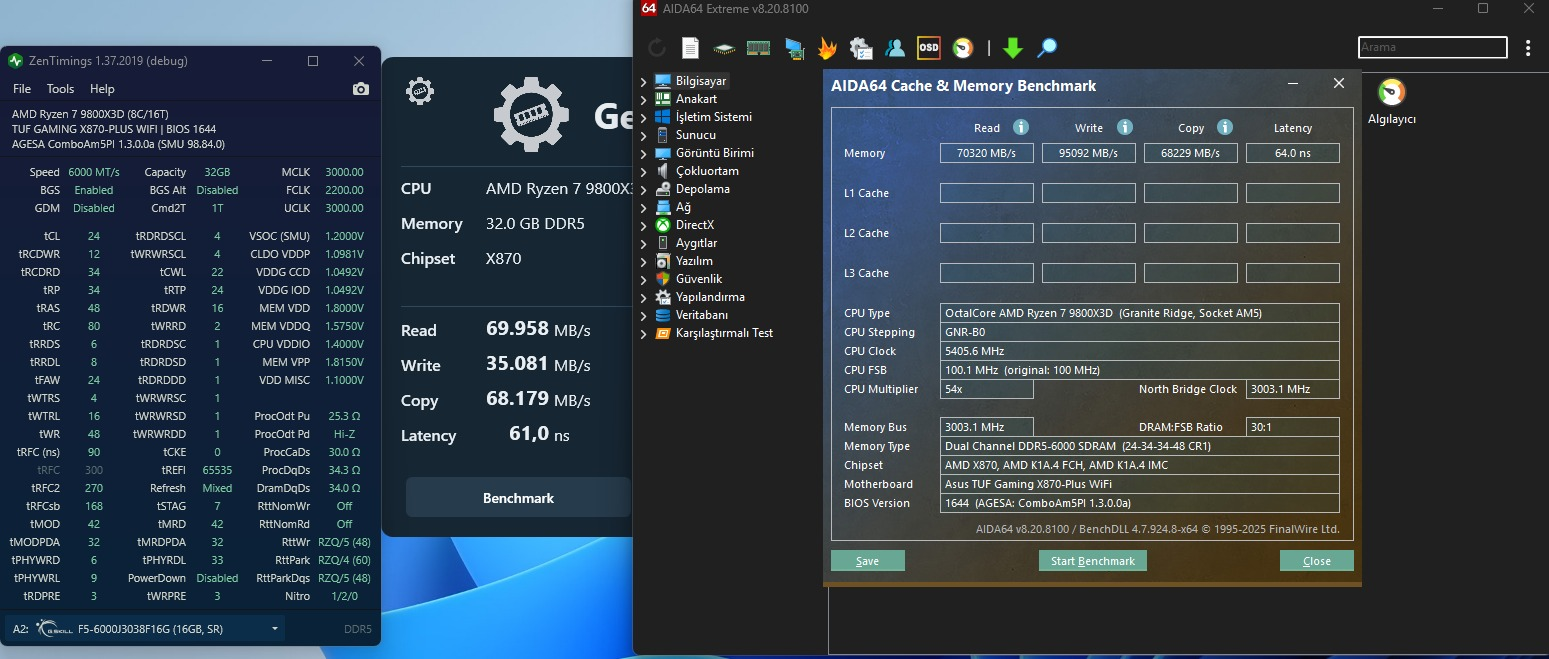Click the DRAM:FSB Ratio 30:1 value
Screen dimensions: 1549x659
1293,427
